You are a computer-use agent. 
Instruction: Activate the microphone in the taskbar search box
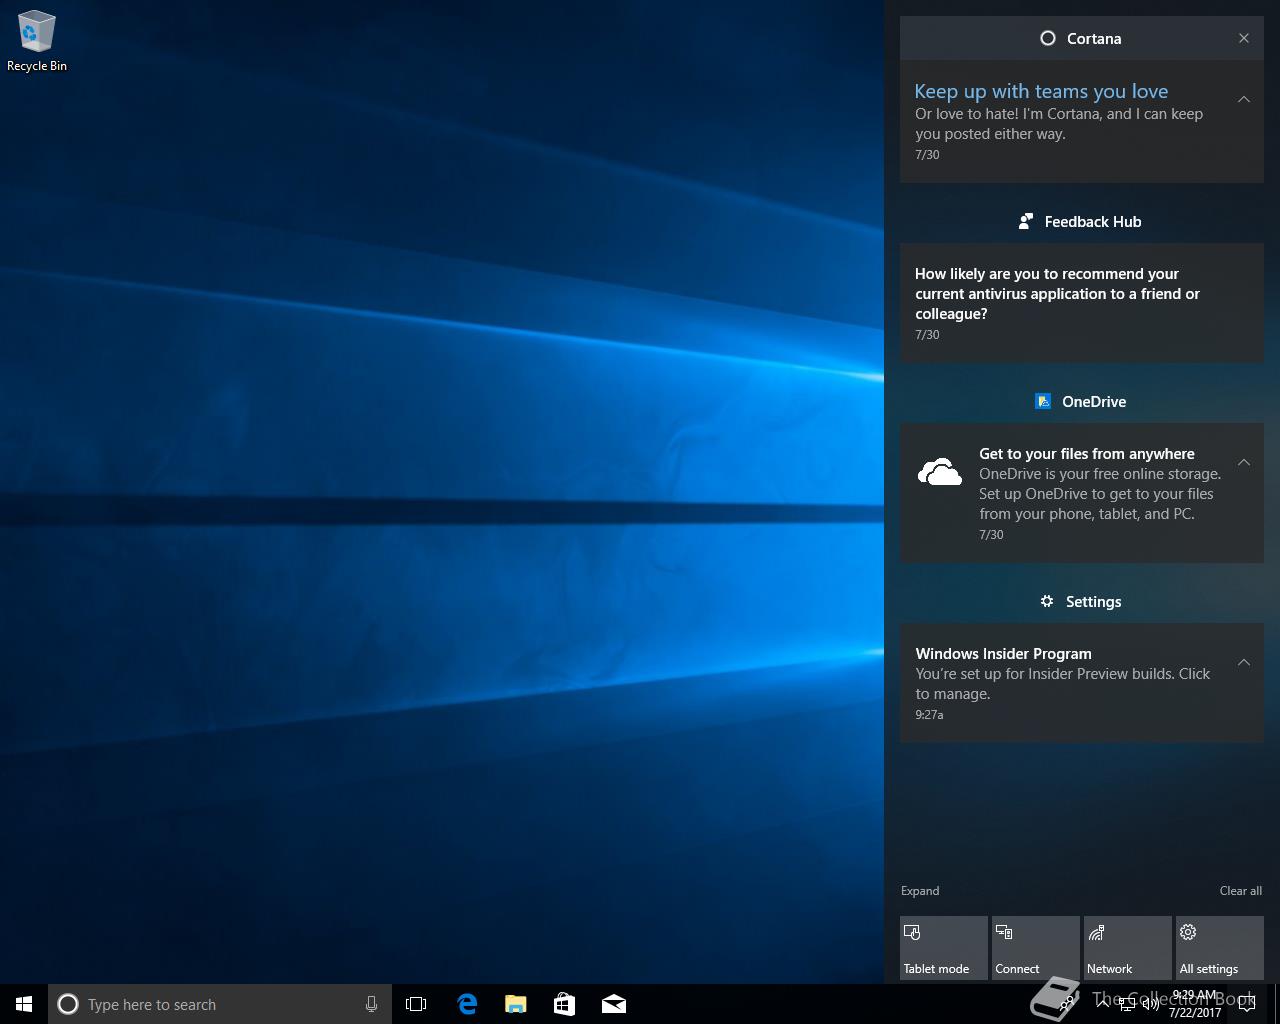tap(371, 1004)
